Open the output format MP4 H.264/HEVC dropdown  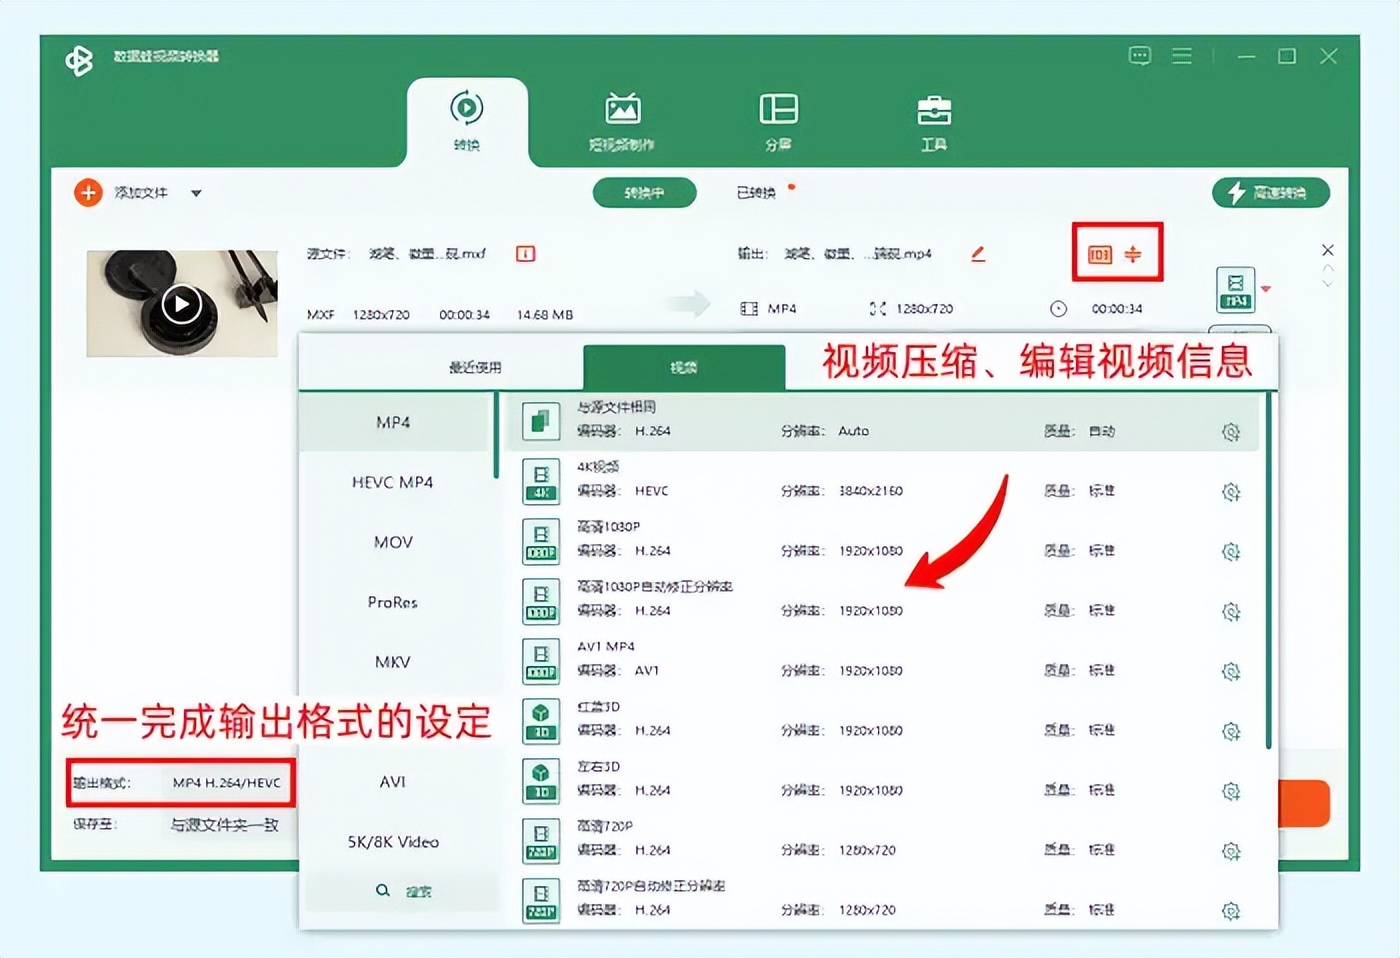(x=226, y=783)
